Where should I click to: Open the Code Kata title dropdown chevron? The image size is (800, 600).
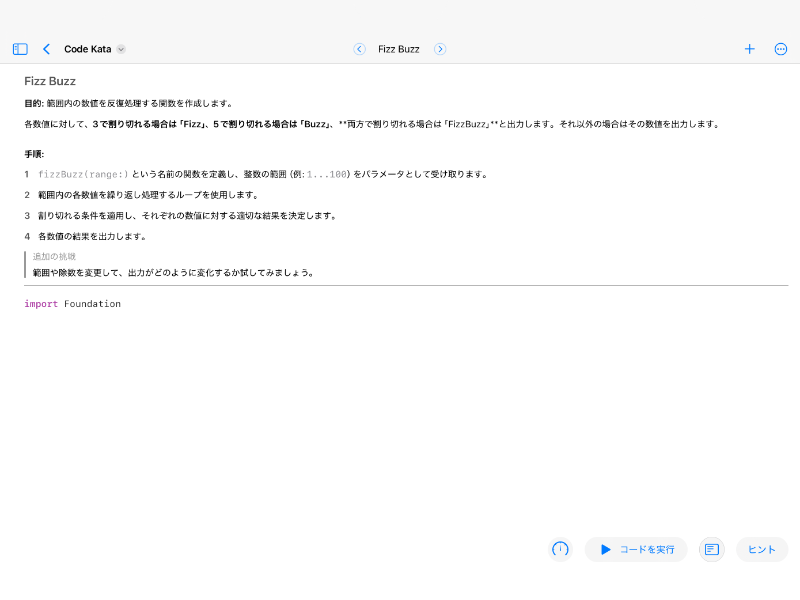pos(120,49)
